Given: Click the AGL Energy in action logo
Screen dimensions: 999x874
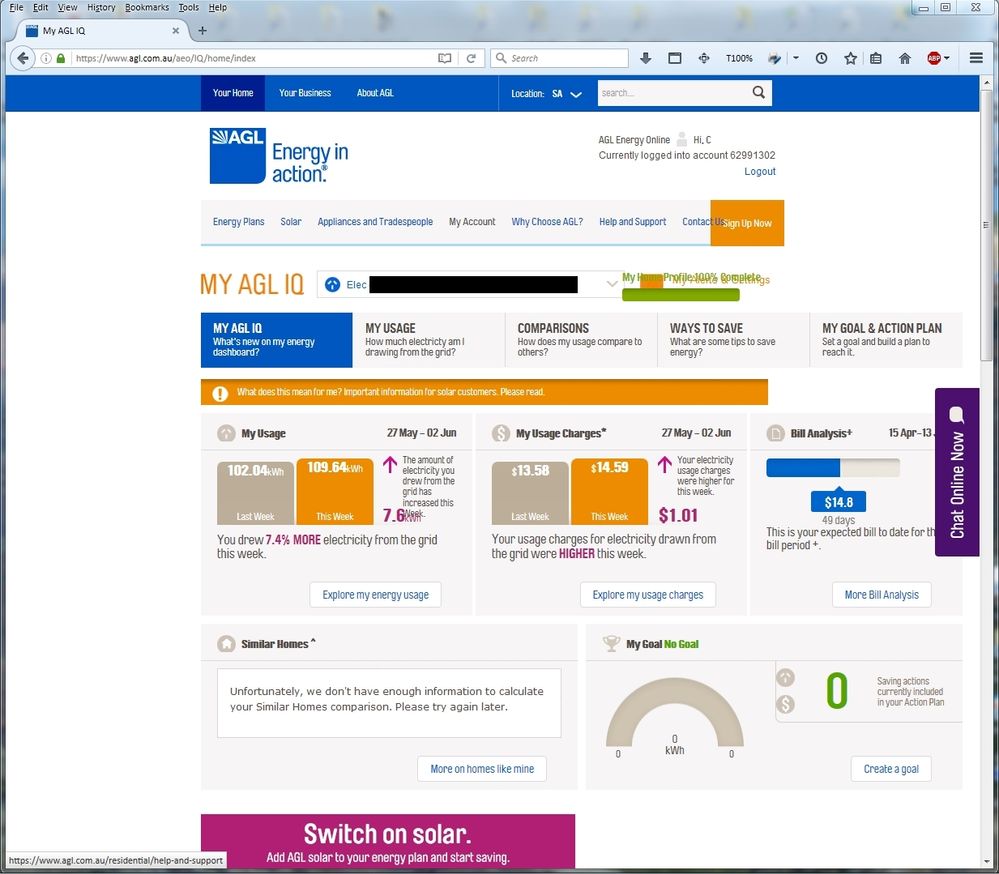Looking at the screenshot, I should (x=279, y=157).
